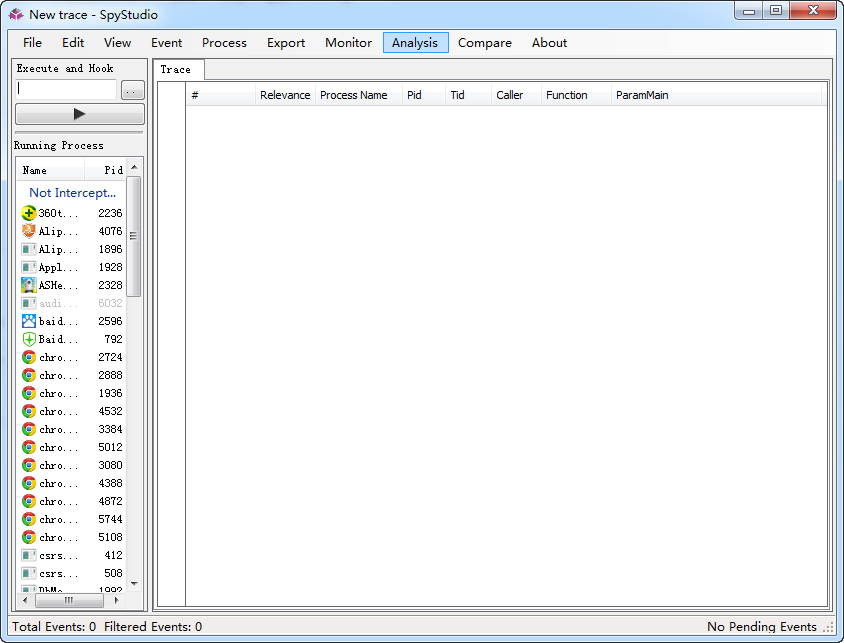
Task: Click the Chrome icon for PID 2888
Action: pos(29,375)
